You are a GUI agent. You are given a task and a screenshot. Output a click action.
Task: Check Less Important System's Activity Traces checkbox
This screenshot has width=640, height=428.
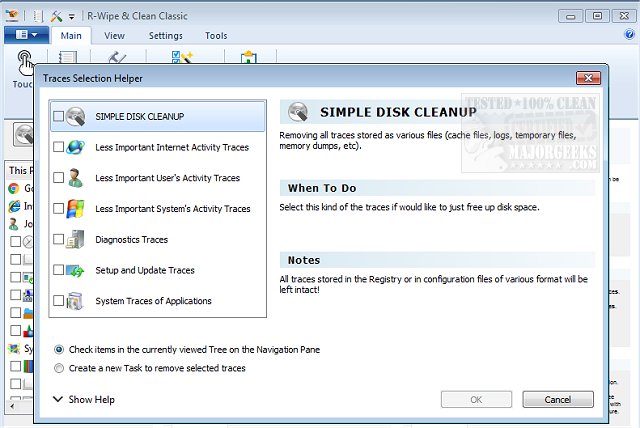(x=58, y=208)
